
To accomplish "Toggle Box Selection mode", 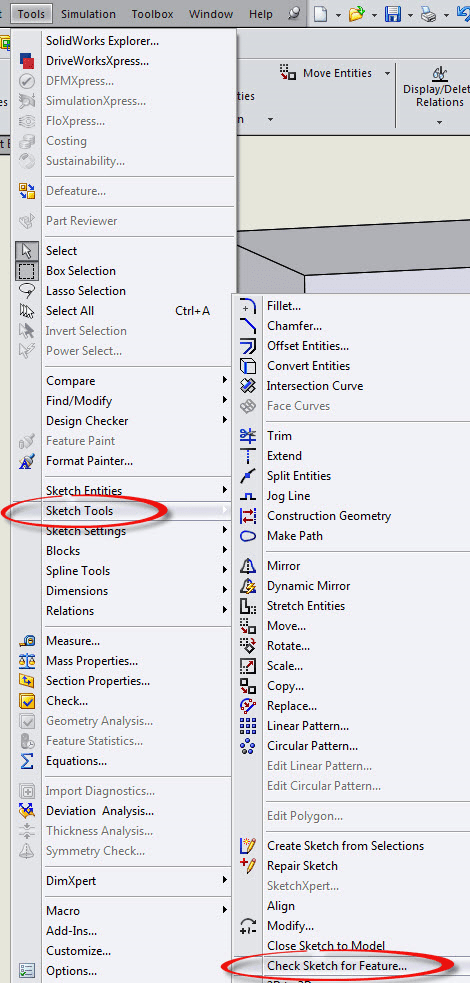I will click(28, 271).
